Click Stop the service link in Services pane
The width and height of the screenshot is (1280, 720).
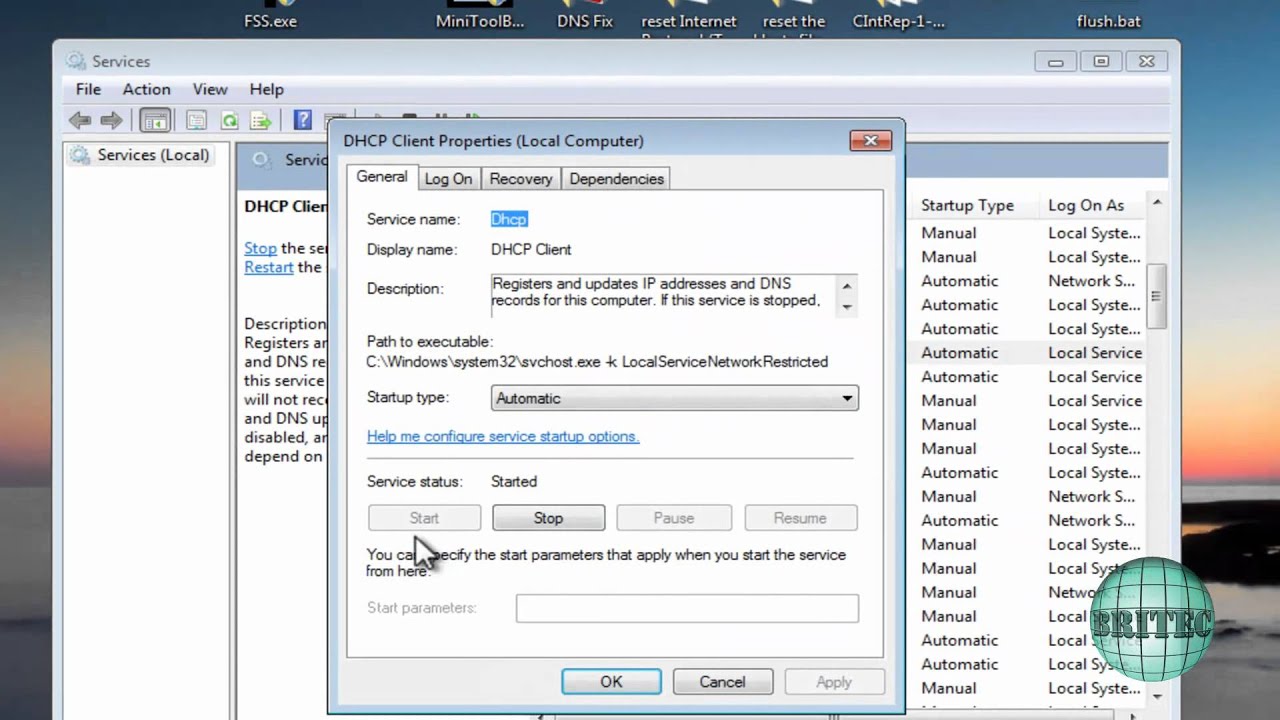pos(260,248)
